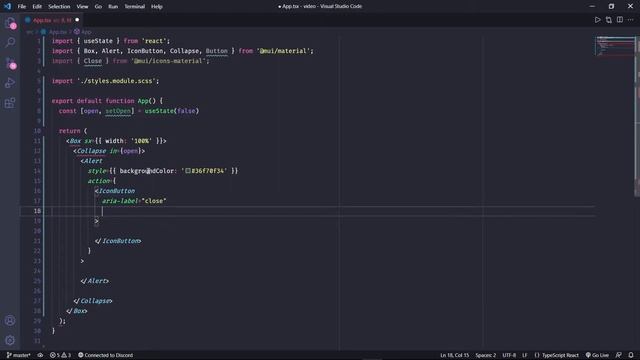Change TypeScript React language mode

point(556,355)
